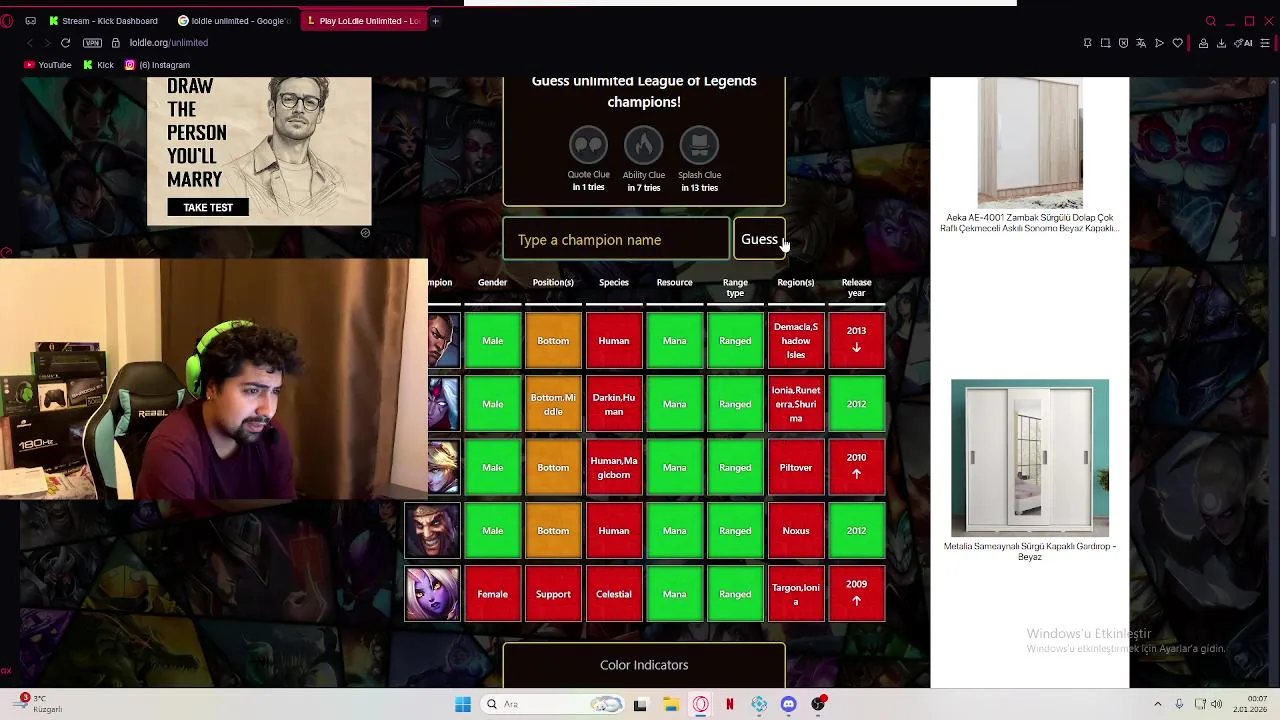
Task: Click the 'Bottom,Middle' position cell
Action: [x=553, y=404]
